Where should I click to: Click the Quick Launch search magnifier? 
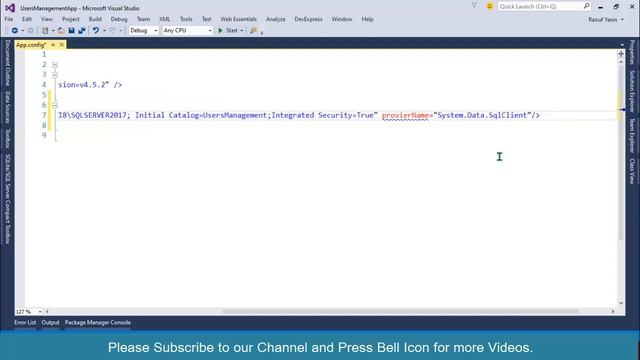pyautogui.click(x=587, y=6)
